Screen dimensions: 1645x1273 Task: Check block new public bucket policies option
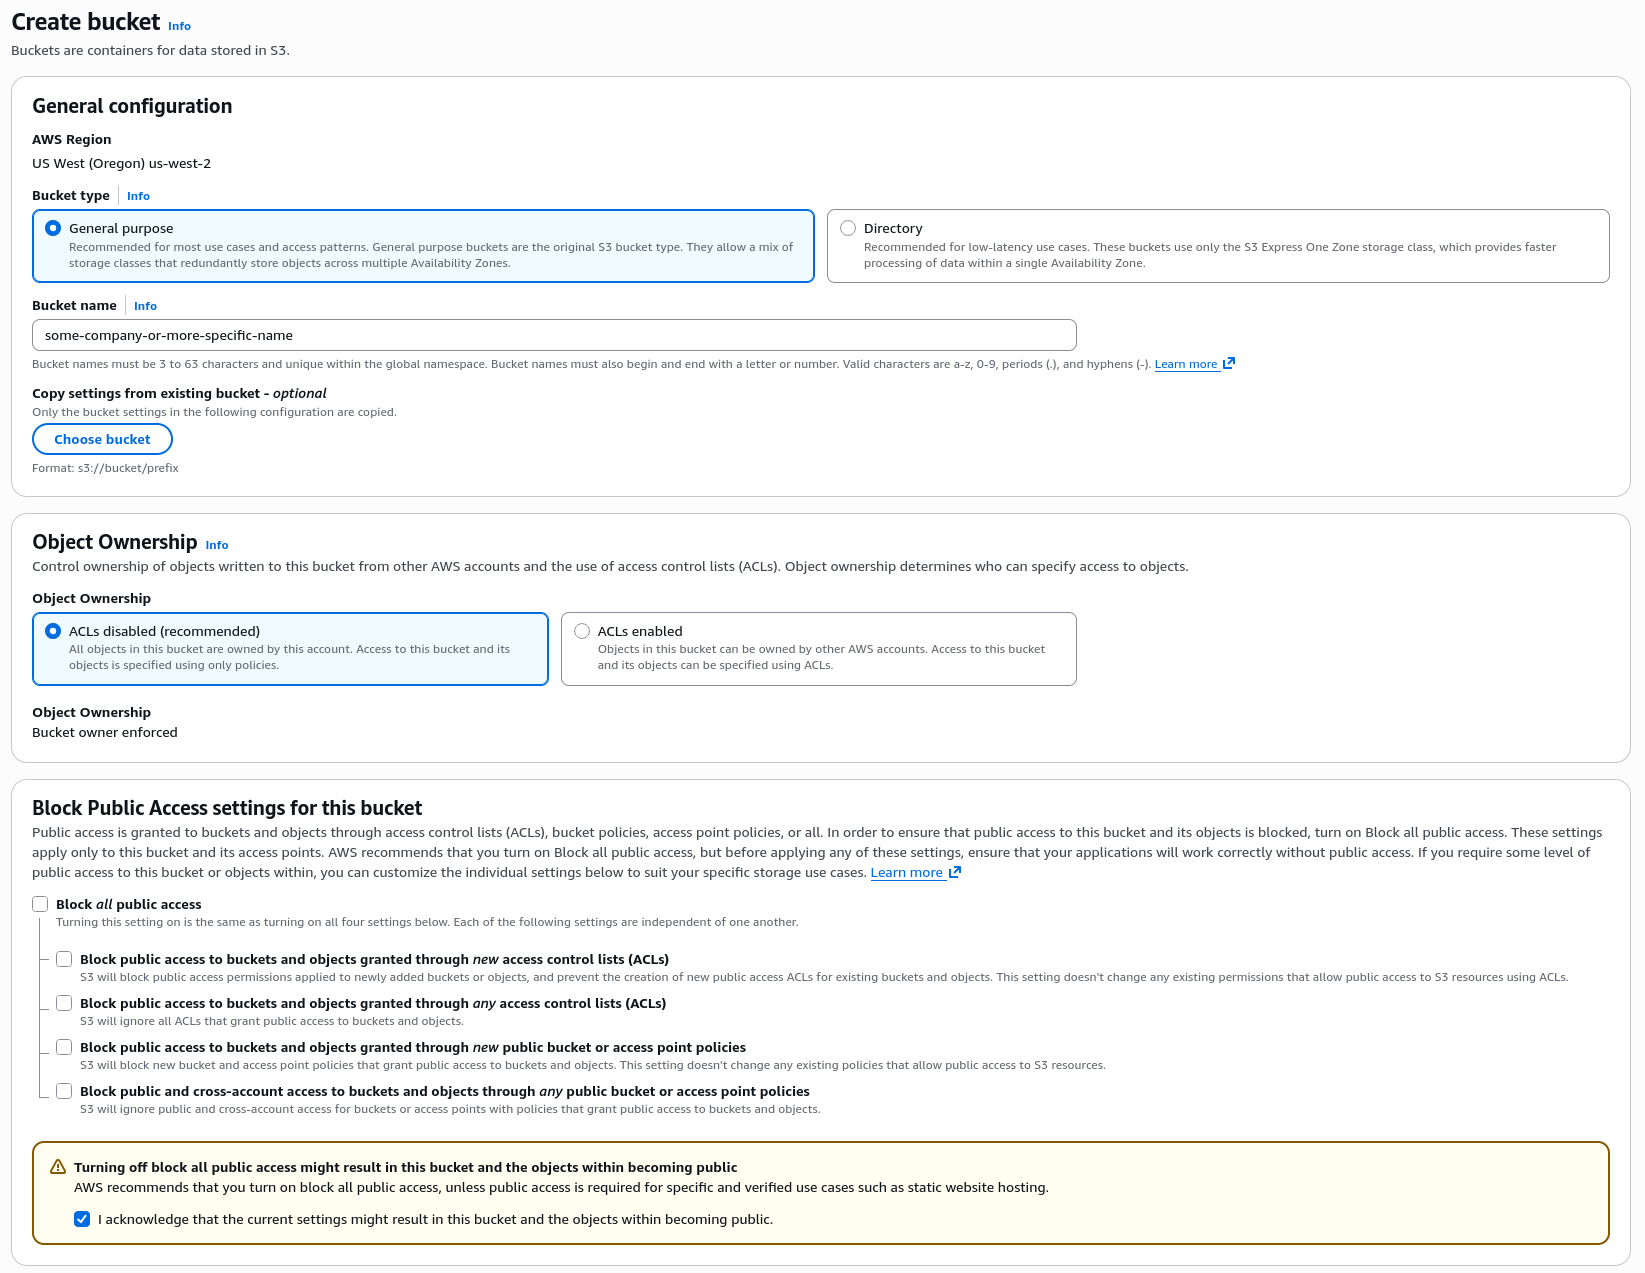pyautogui.click(x=64, y=1047)
